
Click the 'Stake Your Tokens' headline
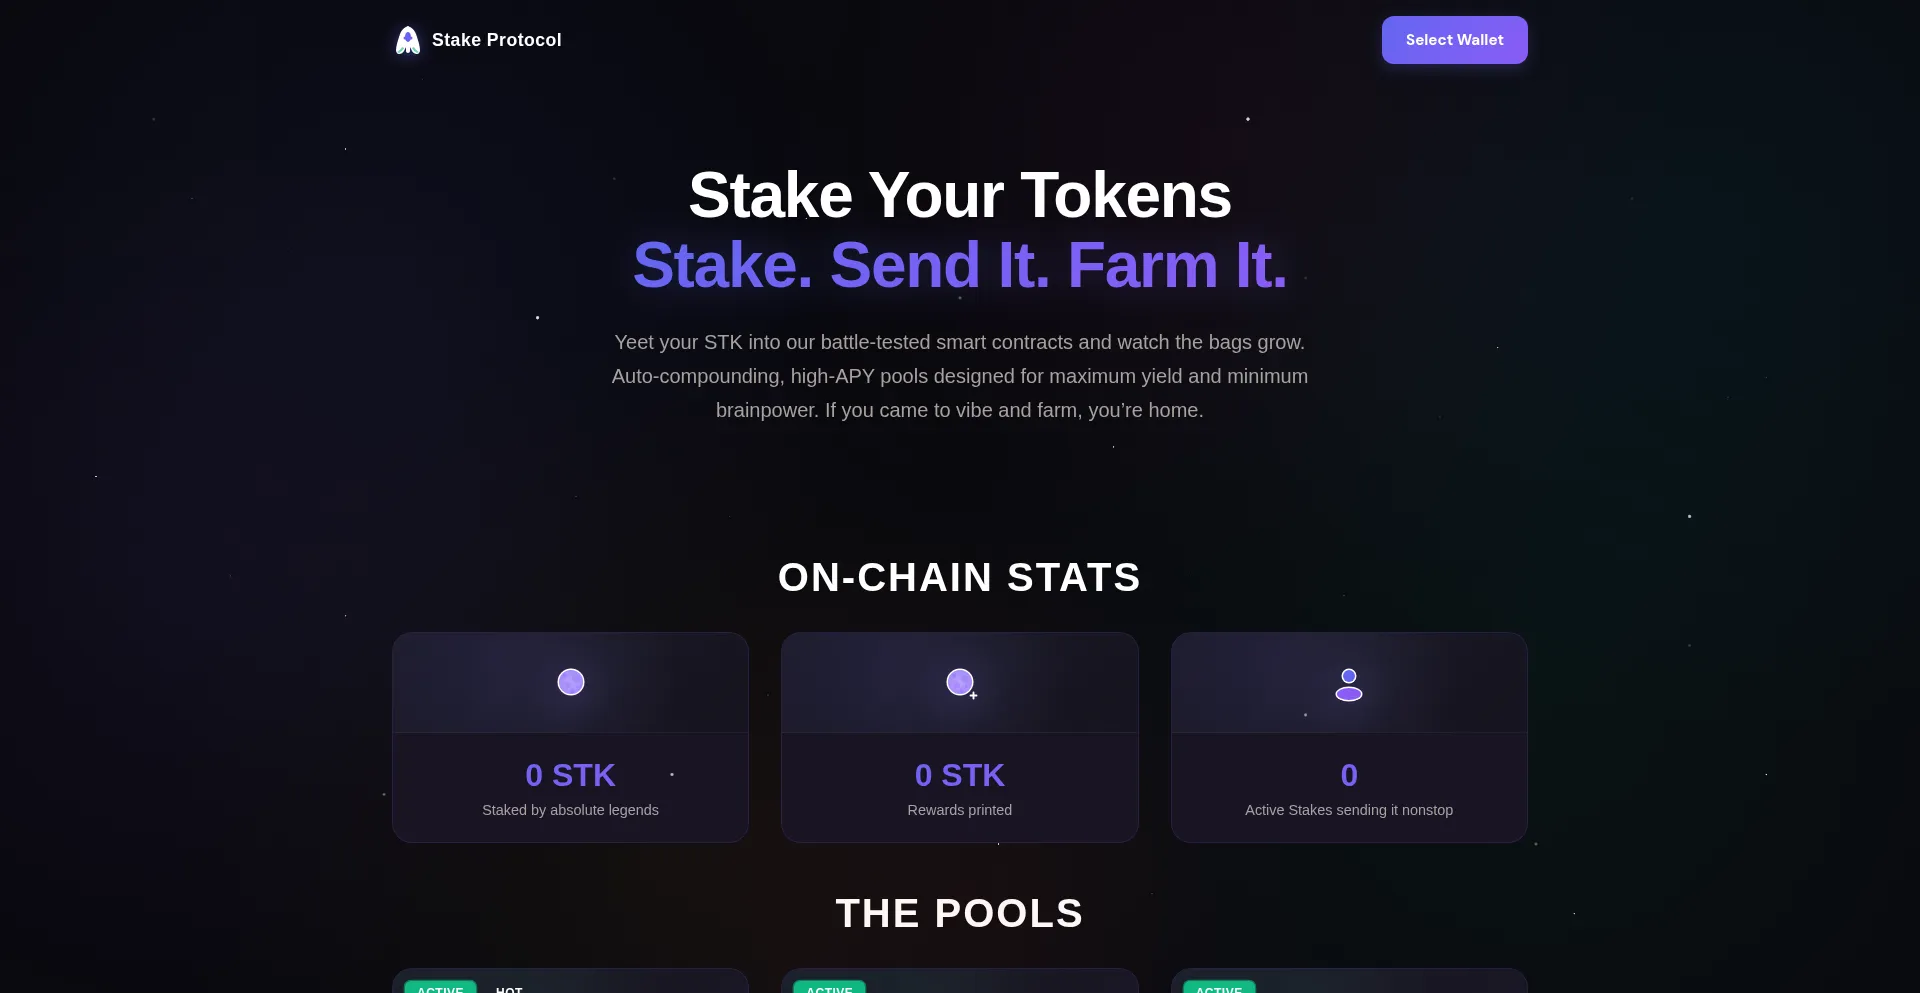point(960,195)
